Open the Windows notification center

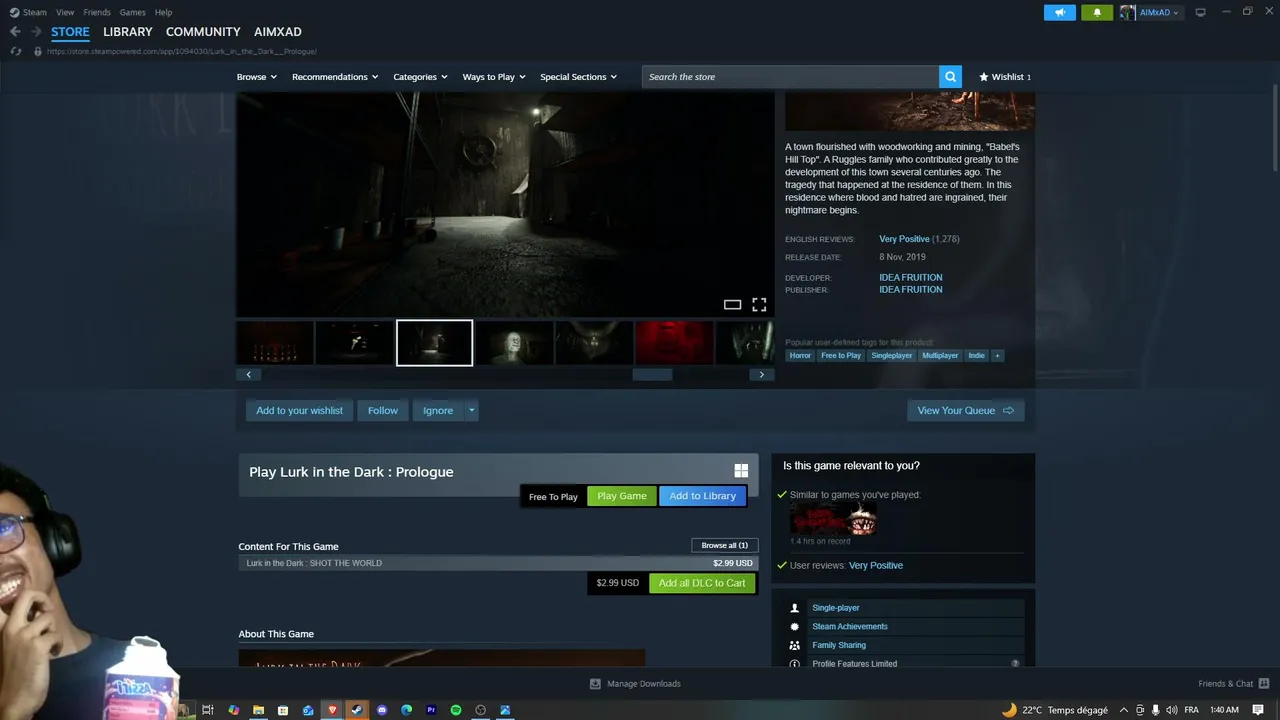(x=1258, y=710)
